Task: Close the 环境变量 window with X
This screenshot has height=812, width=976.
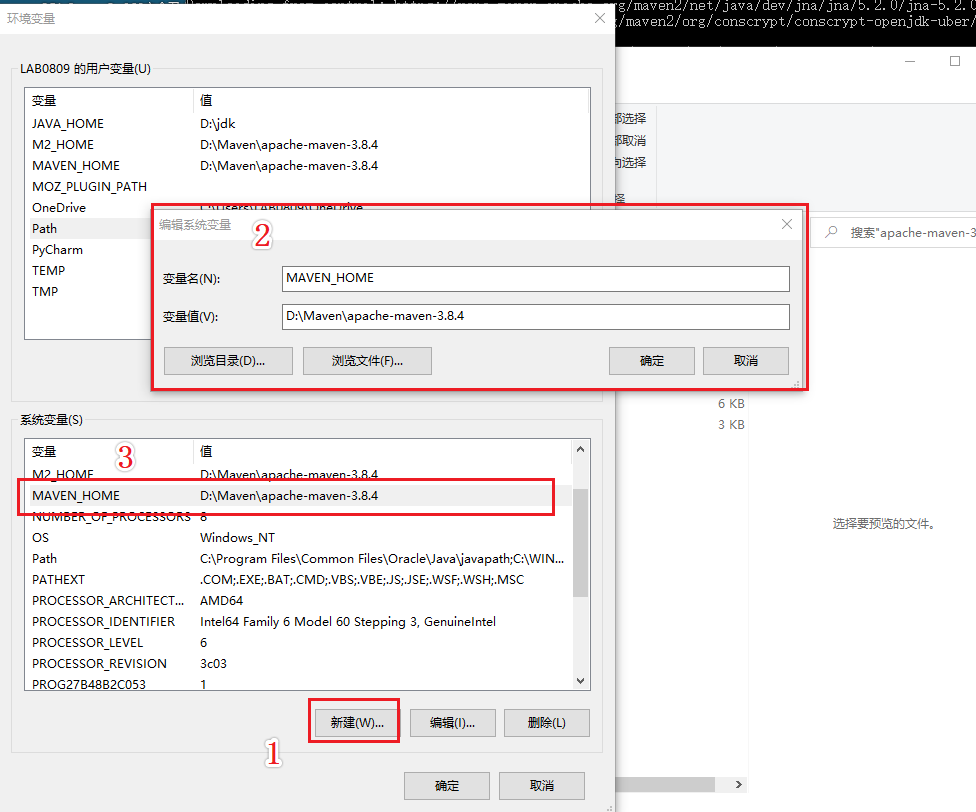Action: [600, 18]
